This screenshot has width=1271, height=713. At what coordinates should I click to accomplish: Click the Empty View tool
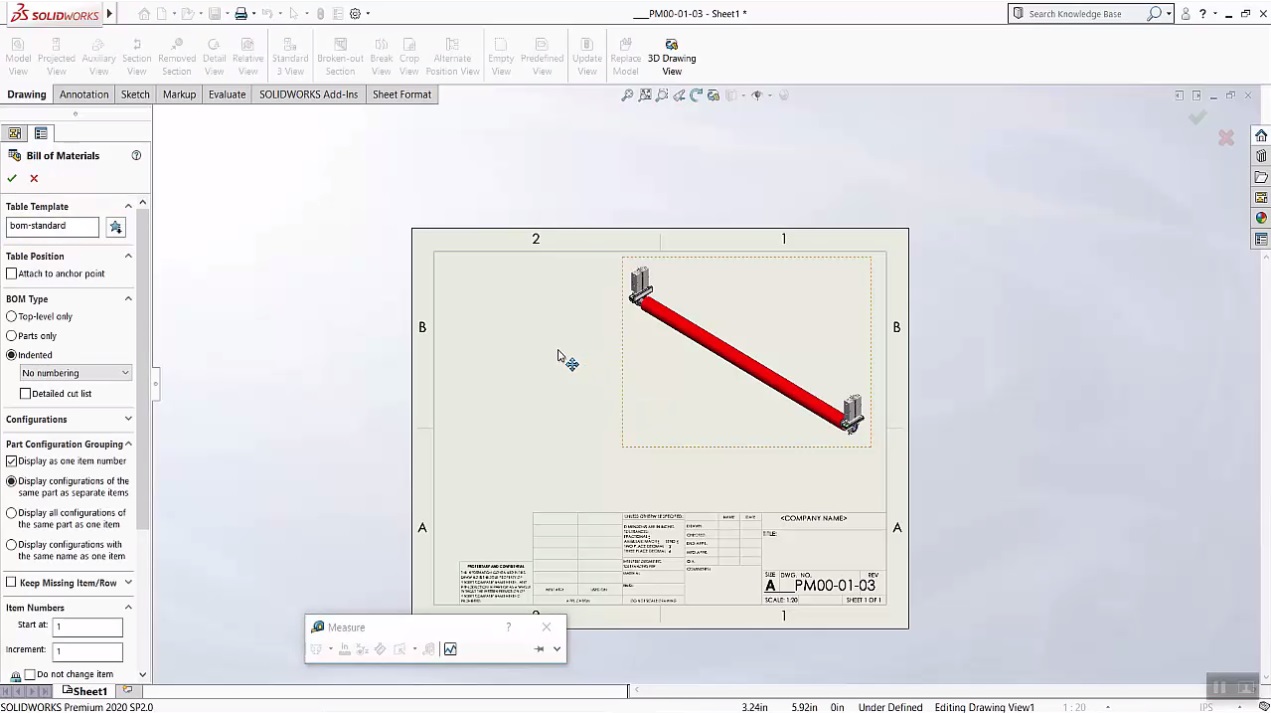point(501,57)
